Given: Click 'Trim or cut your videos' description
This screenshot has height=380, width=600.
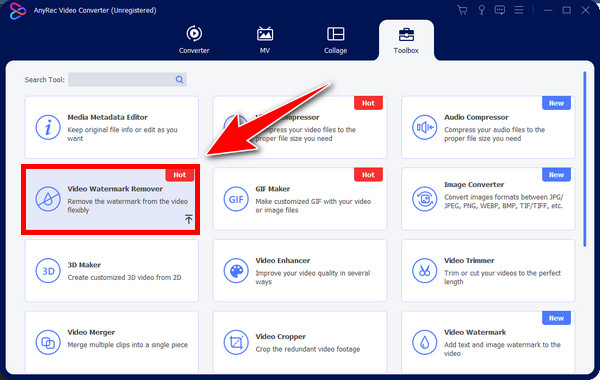Looking at the screenshot, I should click(502, 277).
